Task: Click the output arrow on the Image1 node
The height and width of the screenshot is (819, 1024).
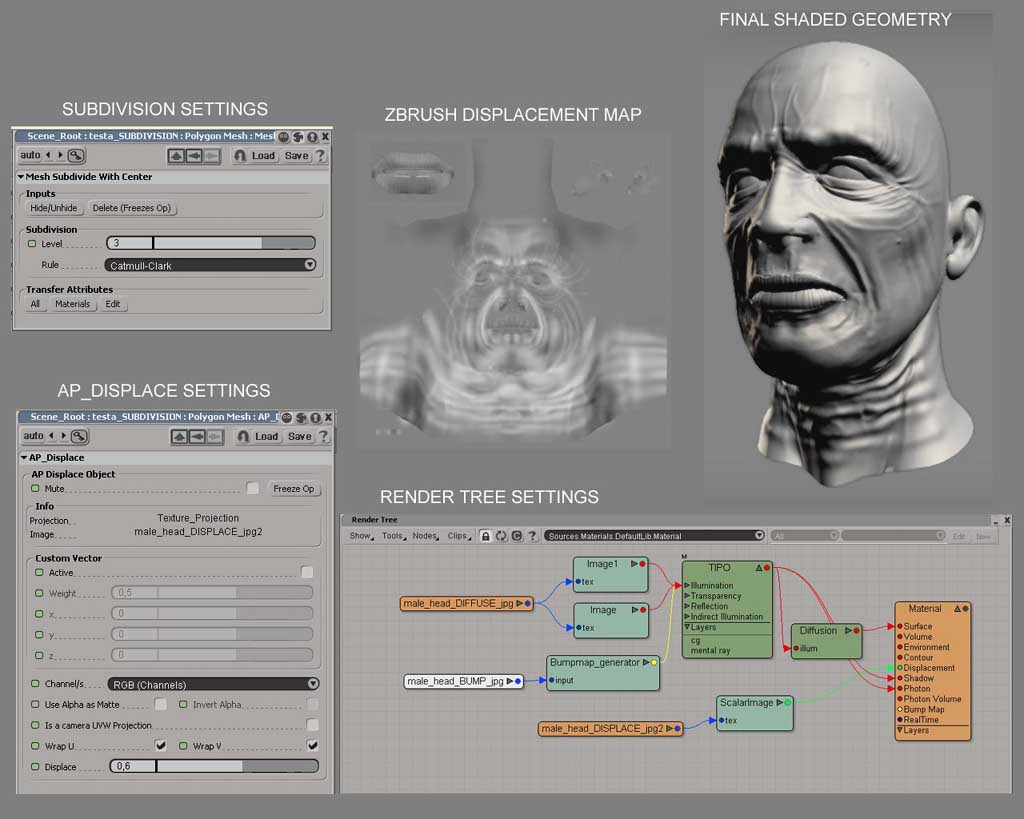Action: 634,564
